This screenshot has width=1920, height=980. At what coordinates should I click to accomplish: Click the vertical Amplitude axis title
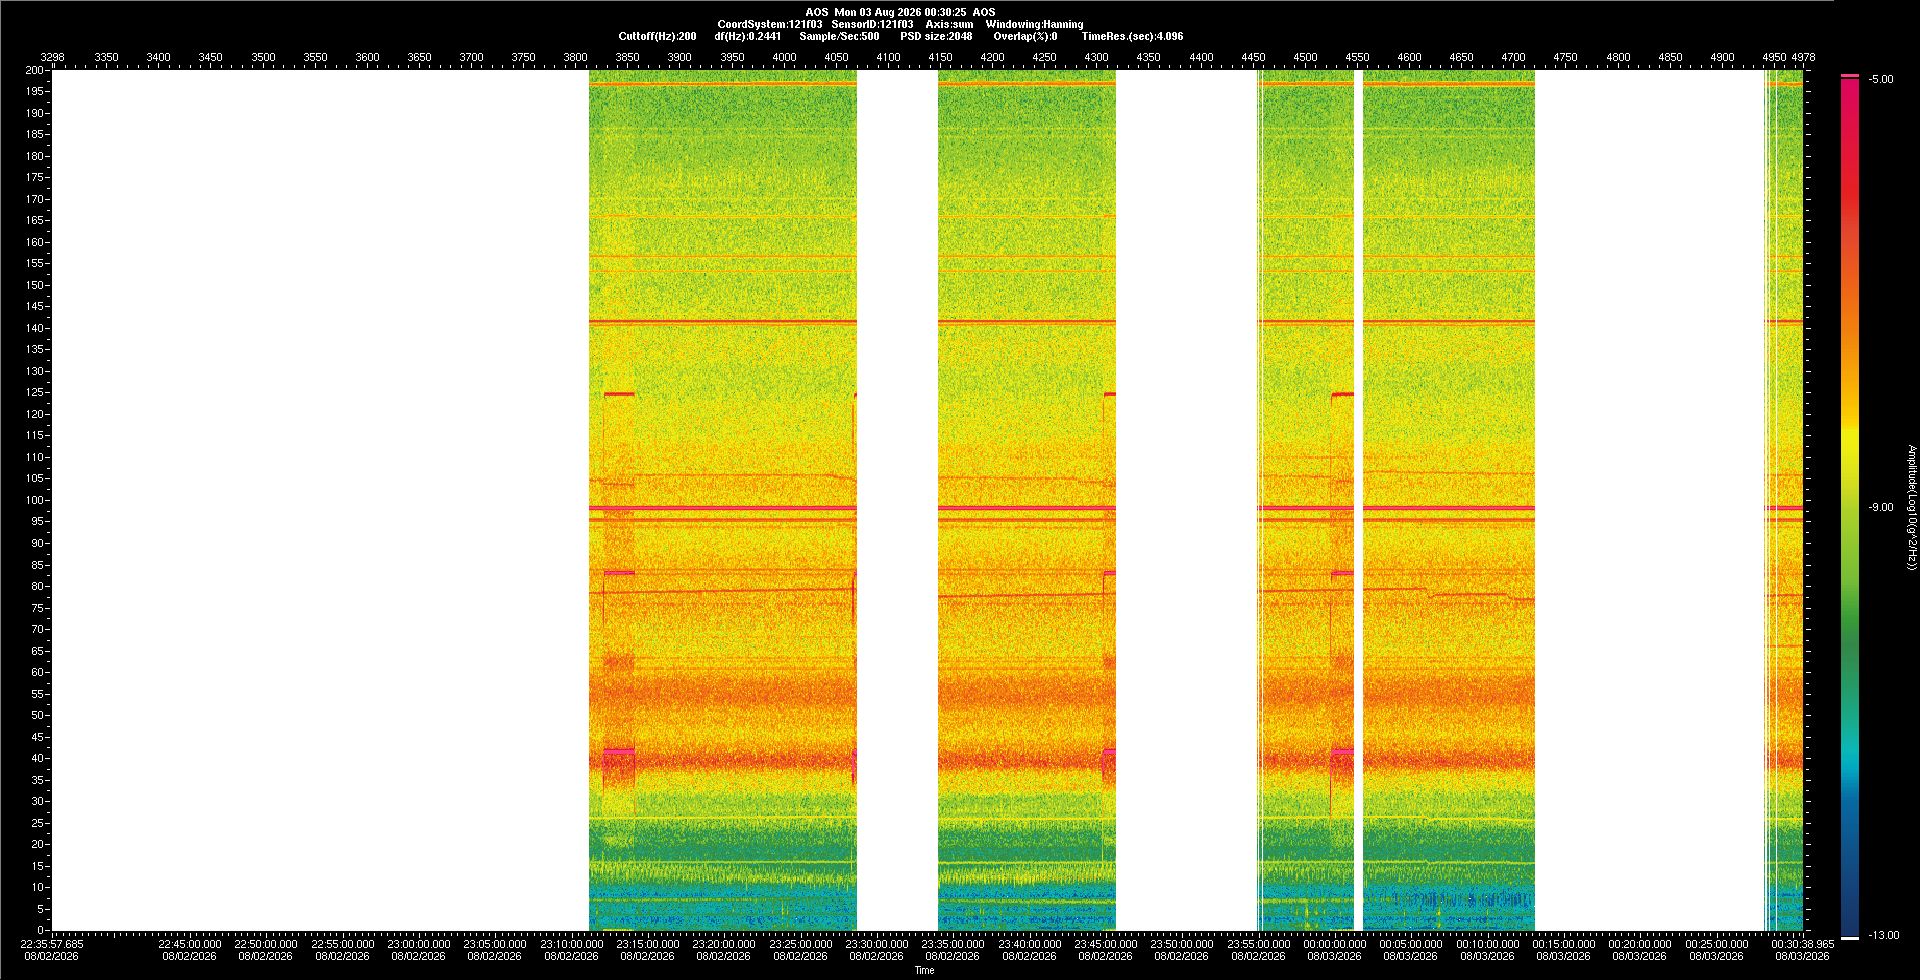(1911, 507)
